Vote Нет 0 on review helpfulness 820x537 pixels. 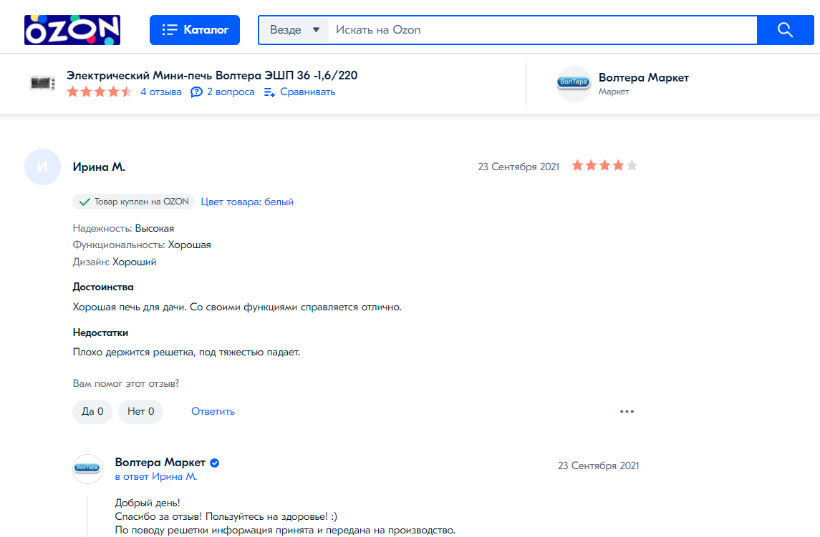click(x=140, y=411)
